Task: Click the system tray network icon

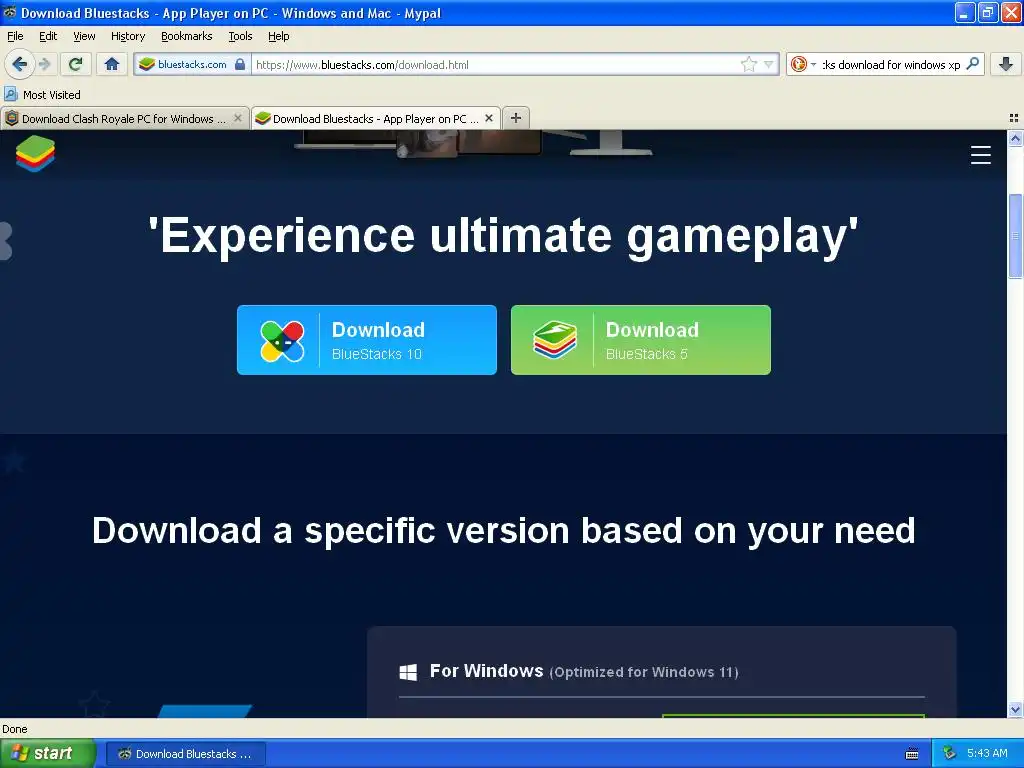Action: (x=949, y=753)
